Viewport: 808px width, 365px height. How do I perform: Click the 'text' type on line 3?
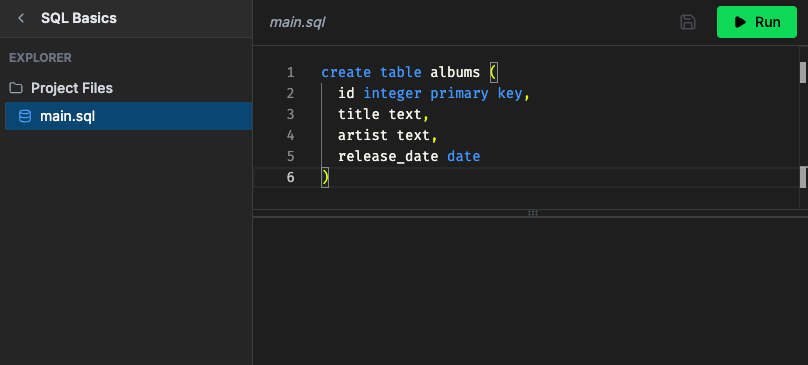tap(405, 114)
